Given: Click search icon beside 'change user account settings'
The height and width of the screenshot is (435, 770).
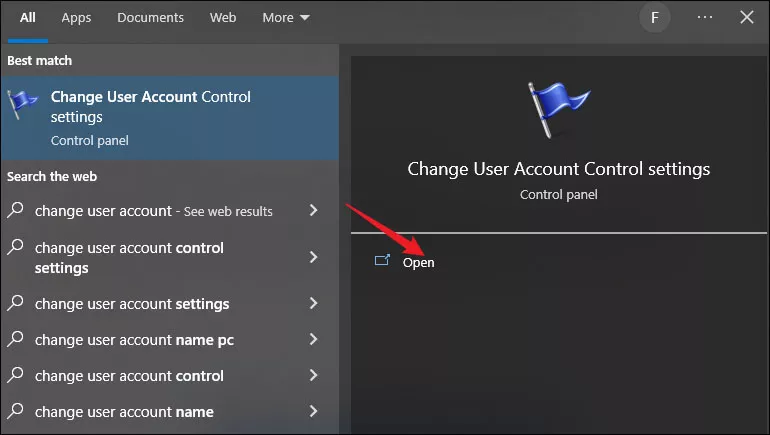Looking at the screenshot, I should coord(15,302).
